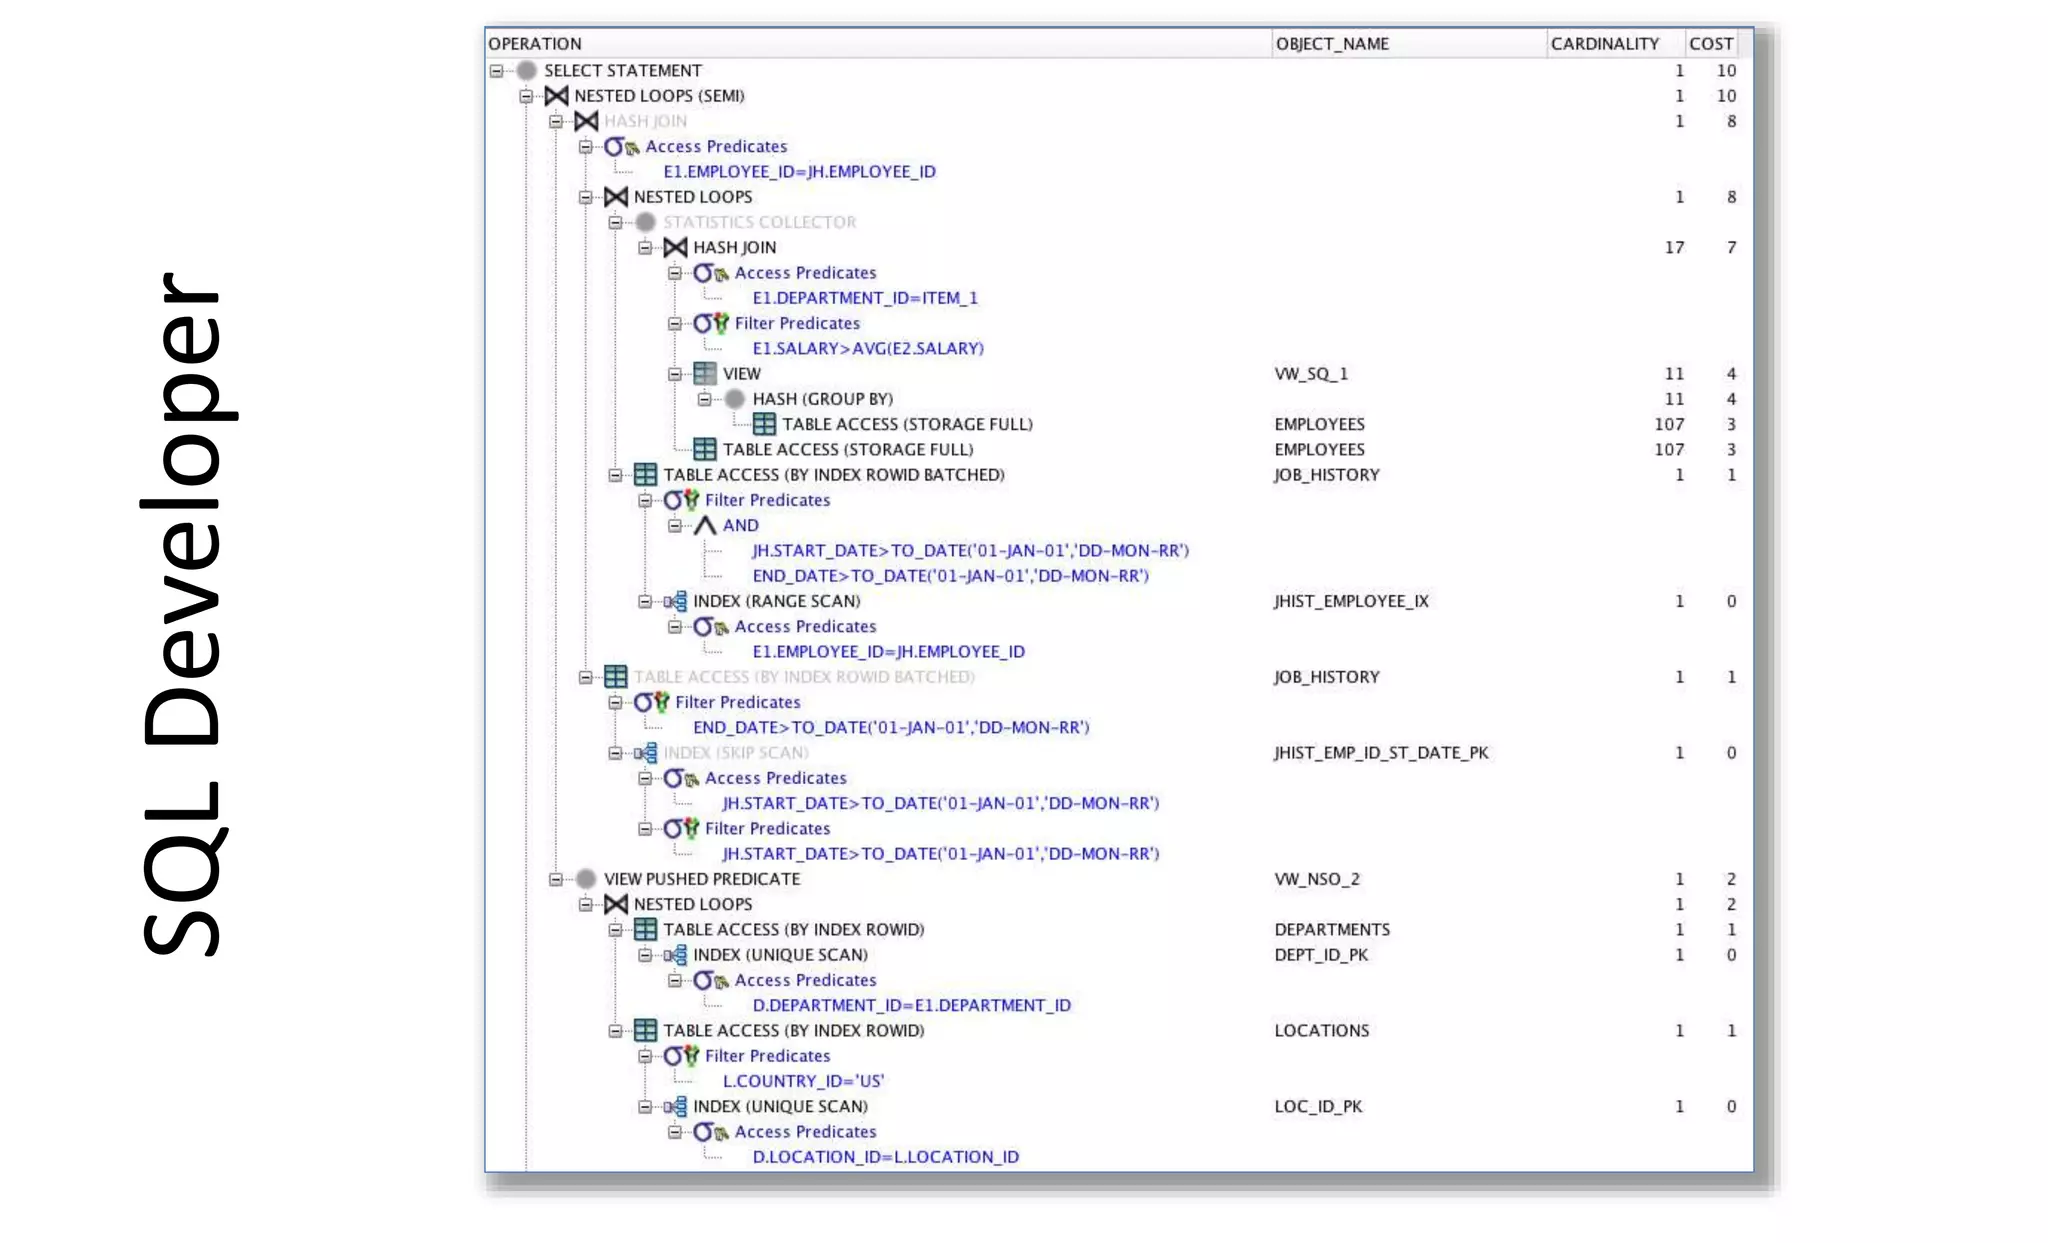Click Access Predicates icon above D.LOCATION_ID=L.LOCATION_ID
The height and width of the screenshot is (1243, 2048).
[711, 1132]
